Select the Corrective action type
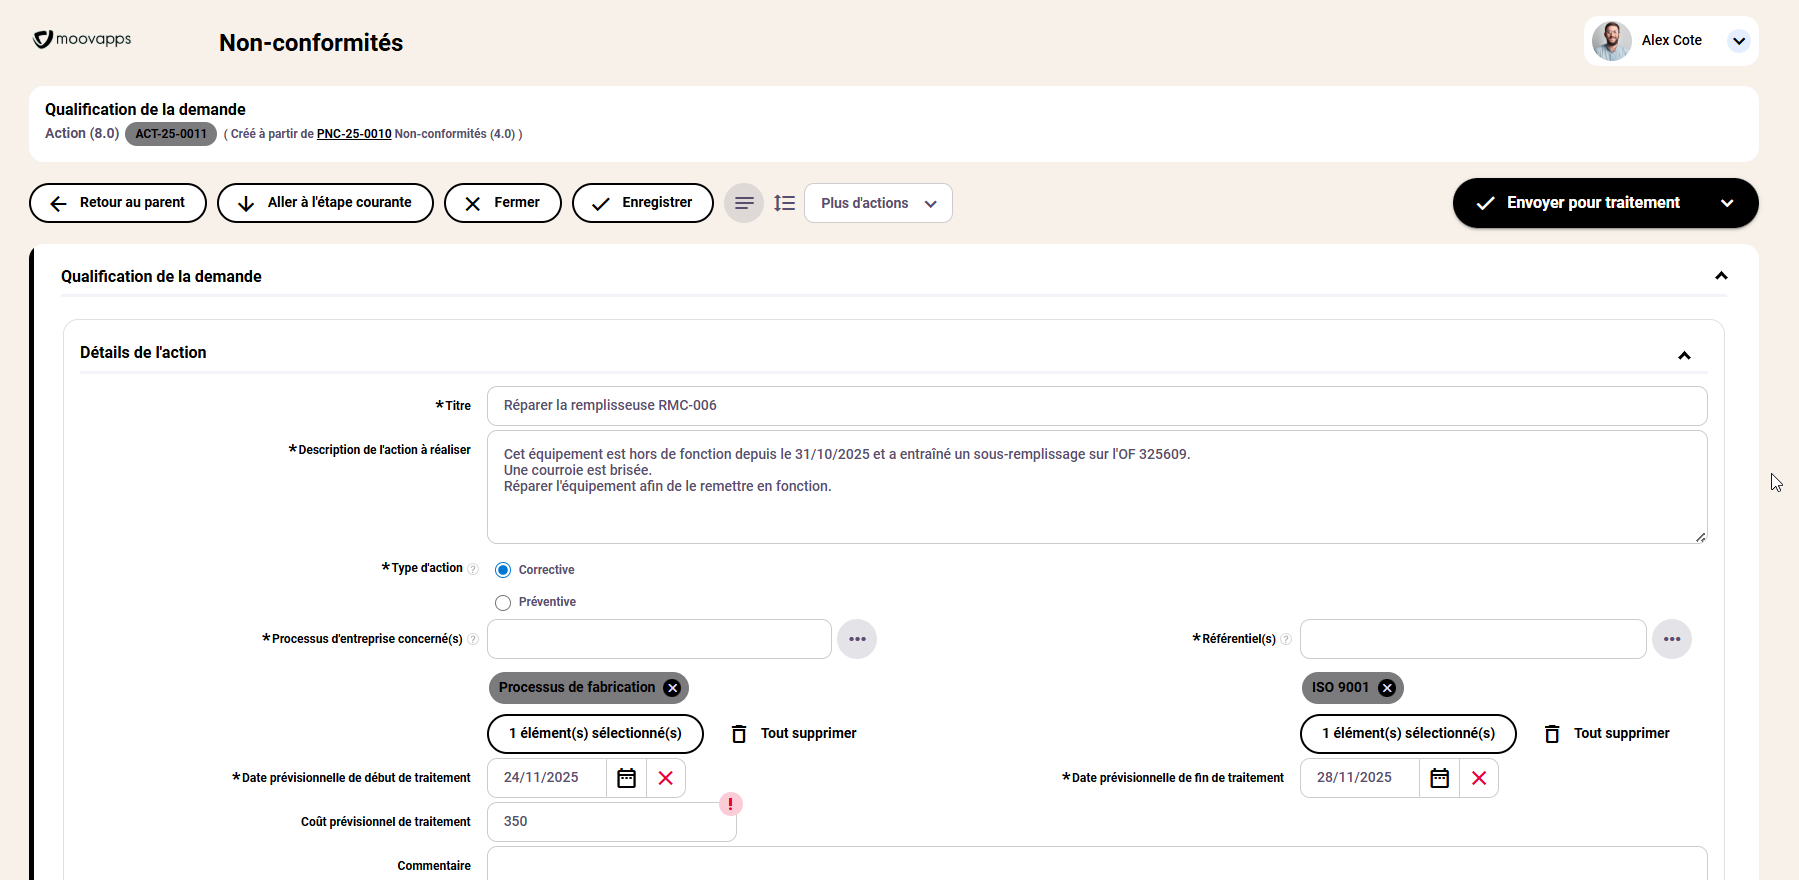 pyautogui.click(x=503, y=570)
